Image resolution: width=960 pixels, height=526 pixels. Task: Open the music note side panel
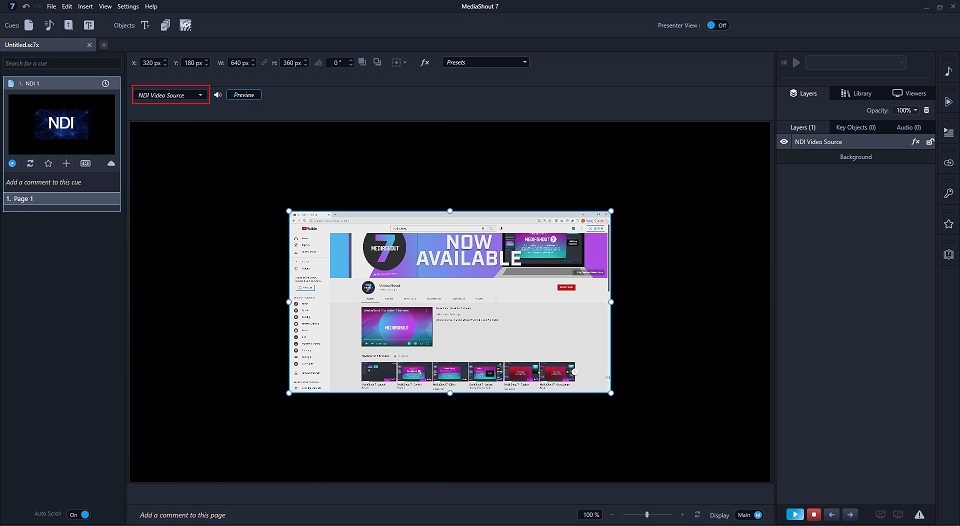[948, 71]
